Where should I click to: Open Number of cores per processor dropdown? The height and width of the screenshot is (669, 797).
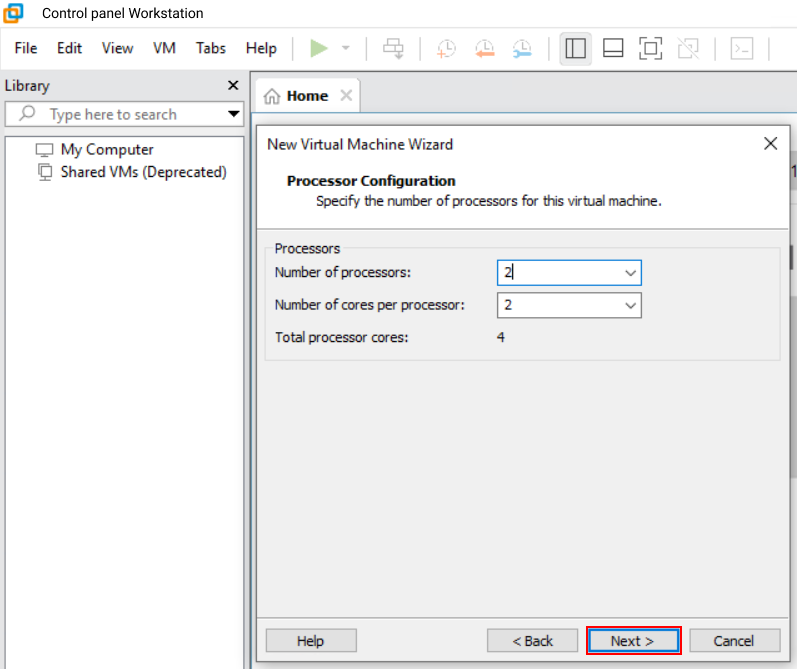630,305
